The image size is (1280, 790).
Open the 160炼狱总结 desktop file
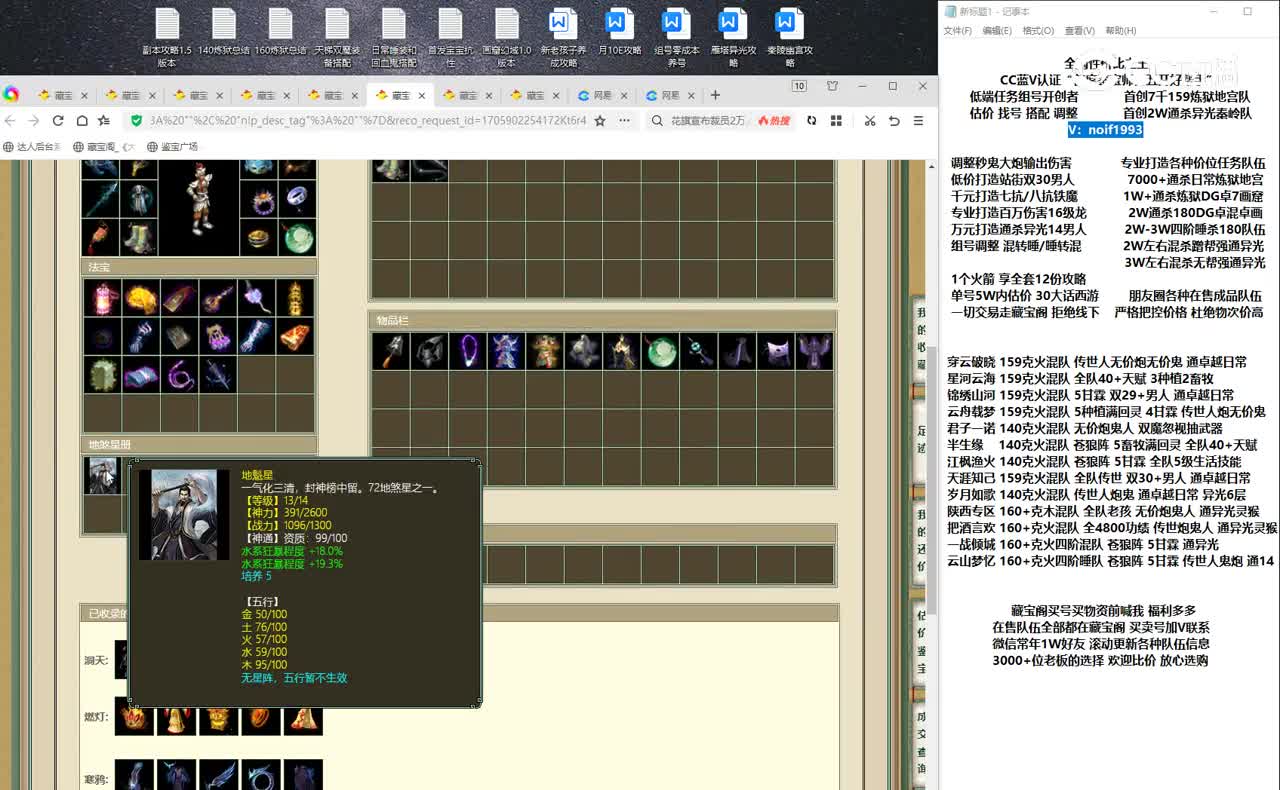[280, 33]
